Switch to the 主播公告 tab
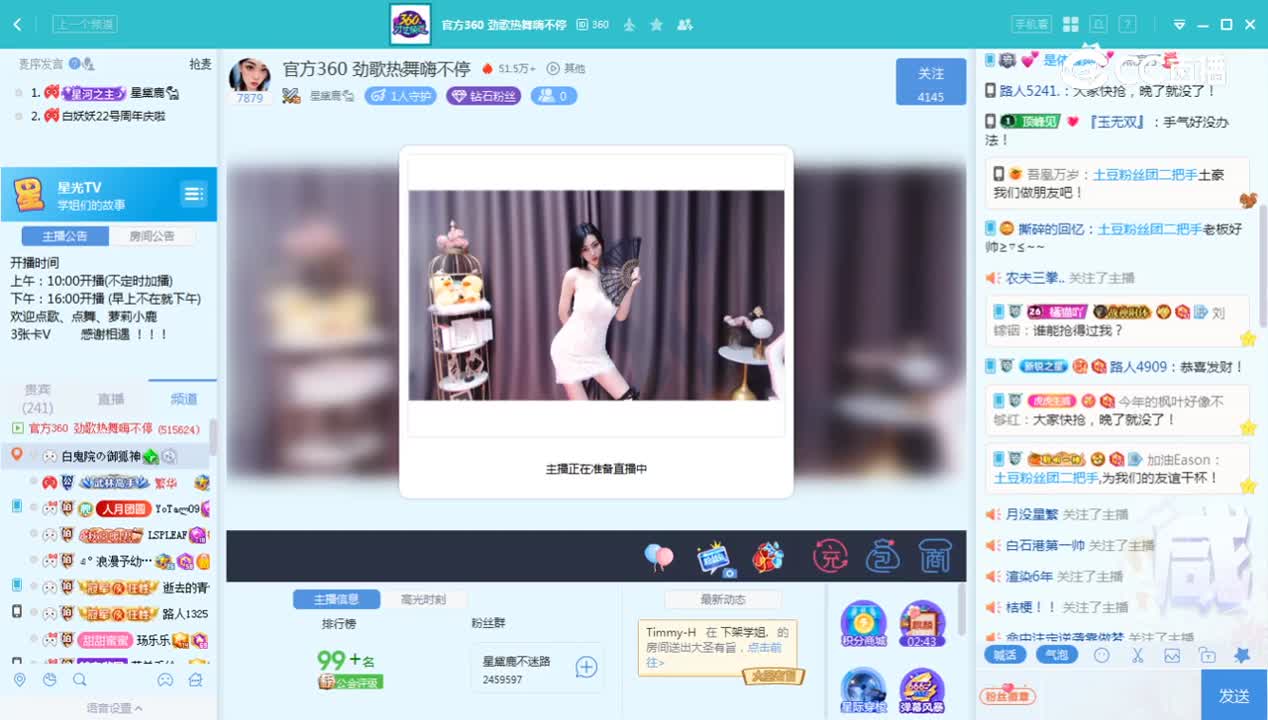The width and height of the screenshot is (1268, 720). point(65,236)
